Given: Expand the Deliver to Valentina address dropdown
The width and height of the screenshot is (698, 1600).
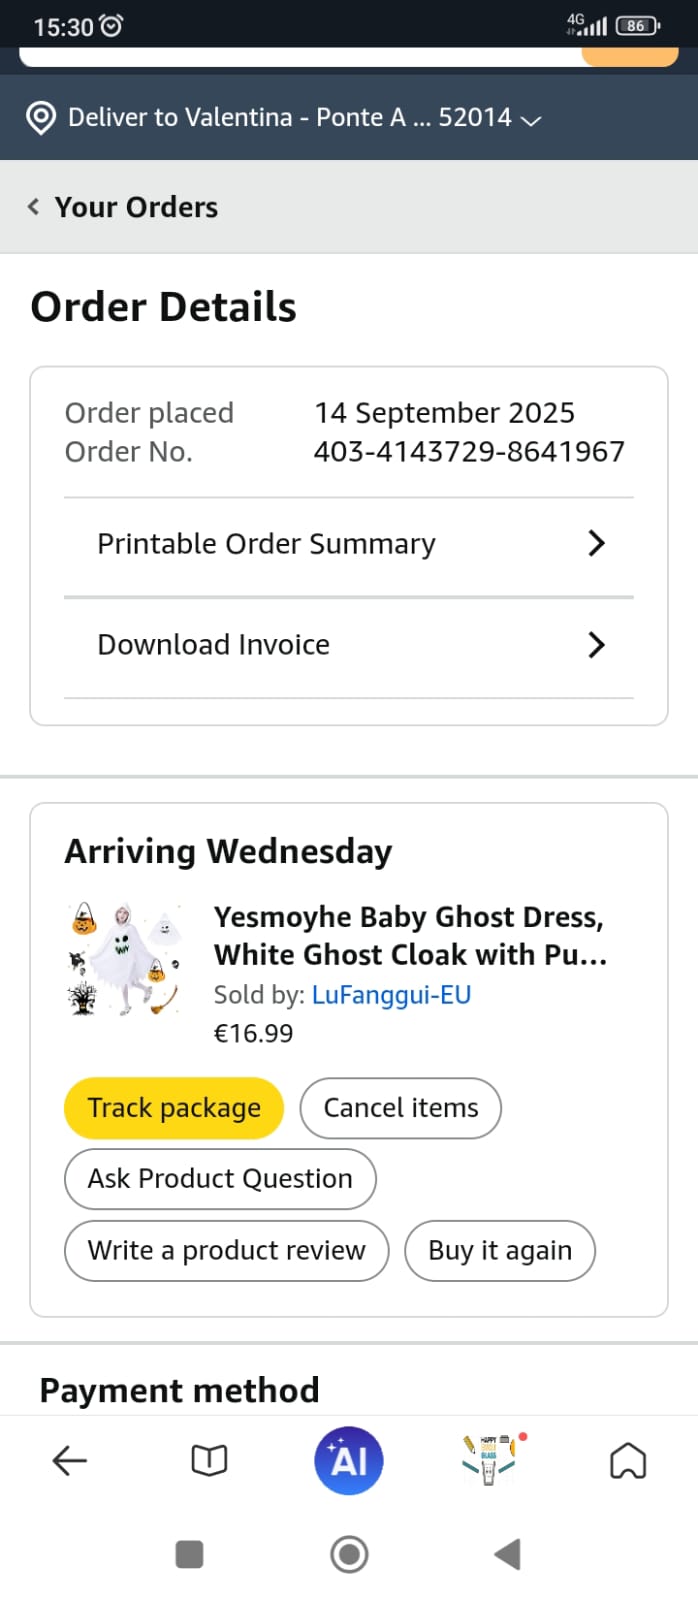Looking at the screenshot, I should (x=531, y=120).
